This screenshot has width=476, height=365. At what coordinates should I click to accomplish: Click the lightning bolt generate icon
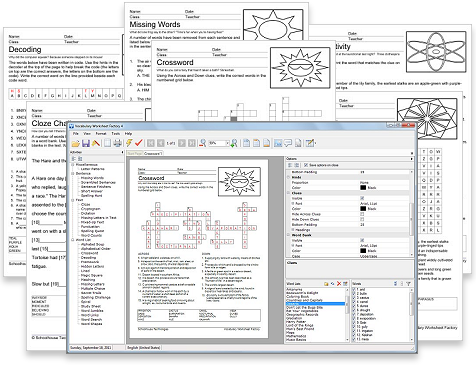coord(129,143)
